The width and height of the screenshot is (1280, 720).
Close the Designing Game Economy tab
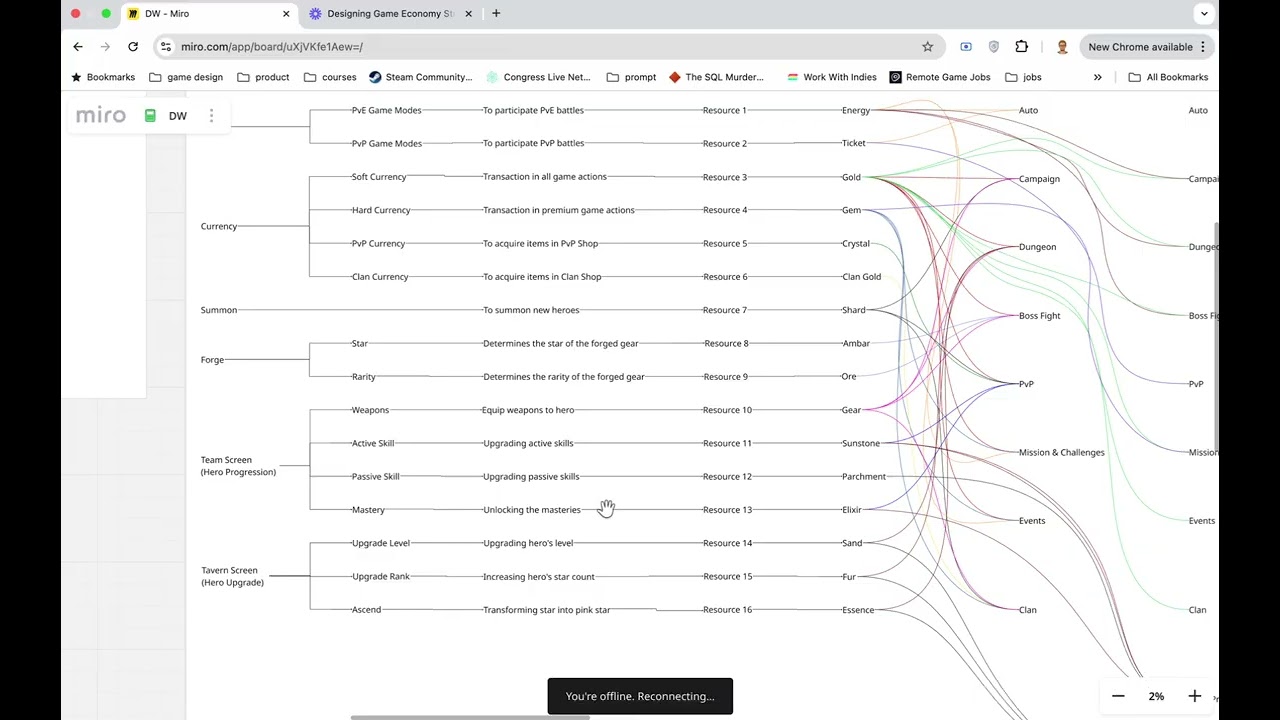[x=468, y=14]
